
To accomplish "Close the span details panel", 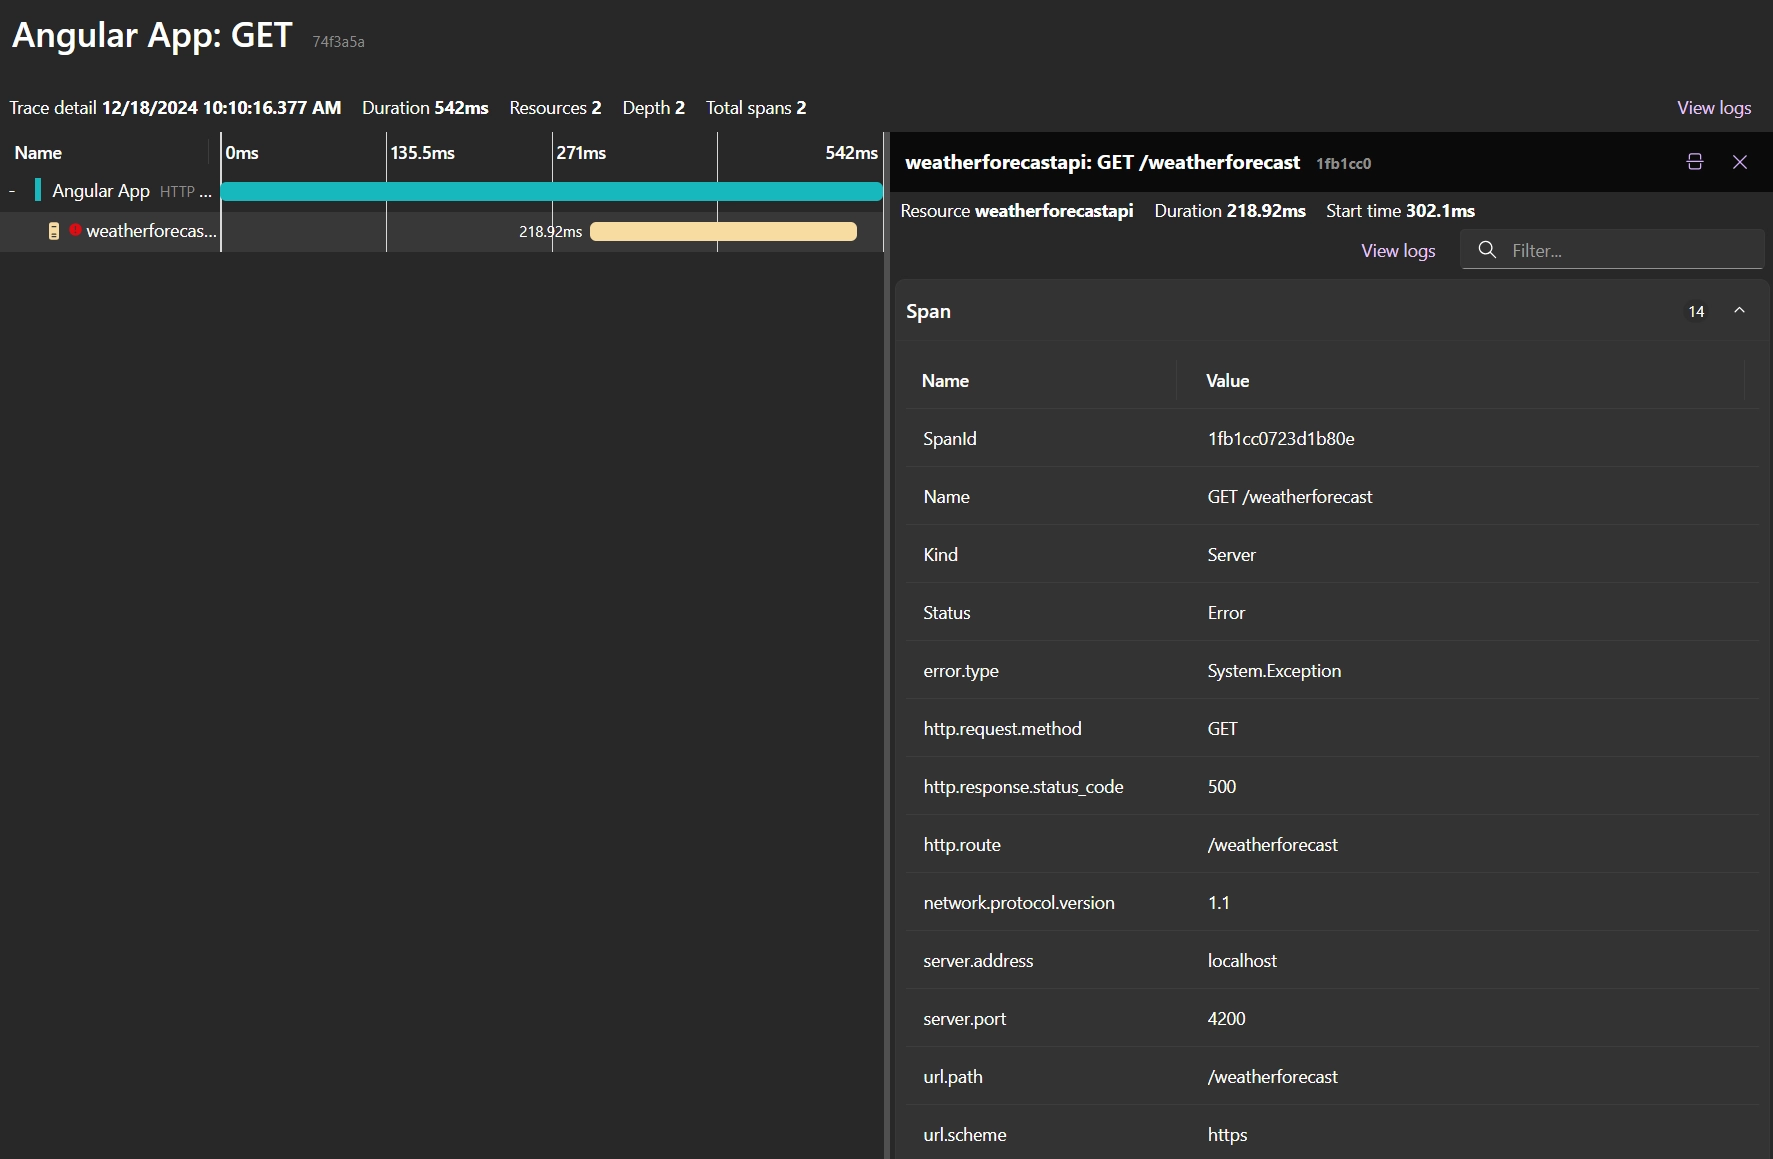I will tap(1740, 162).
